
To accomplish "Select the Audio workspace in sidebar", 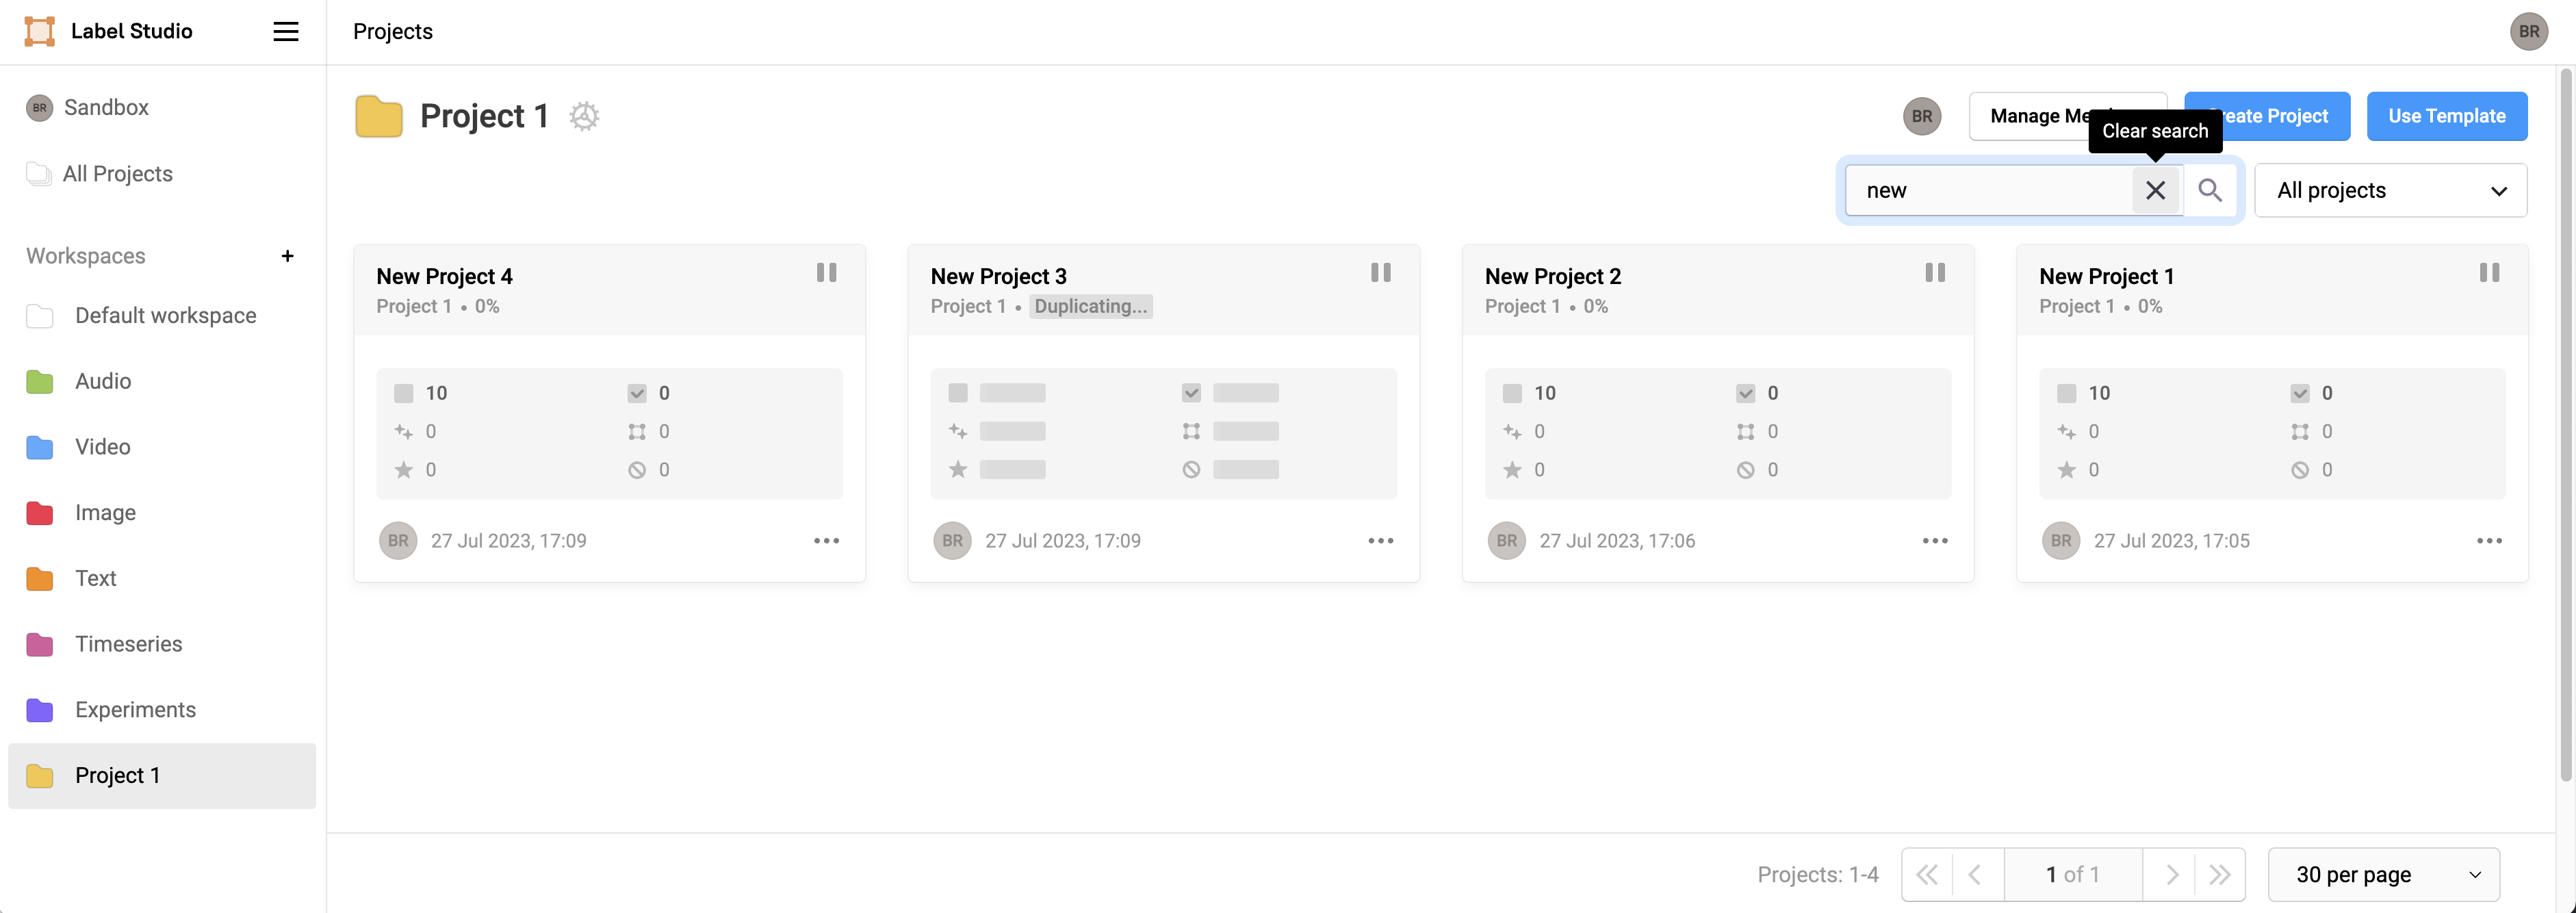I will coord(103,381).
